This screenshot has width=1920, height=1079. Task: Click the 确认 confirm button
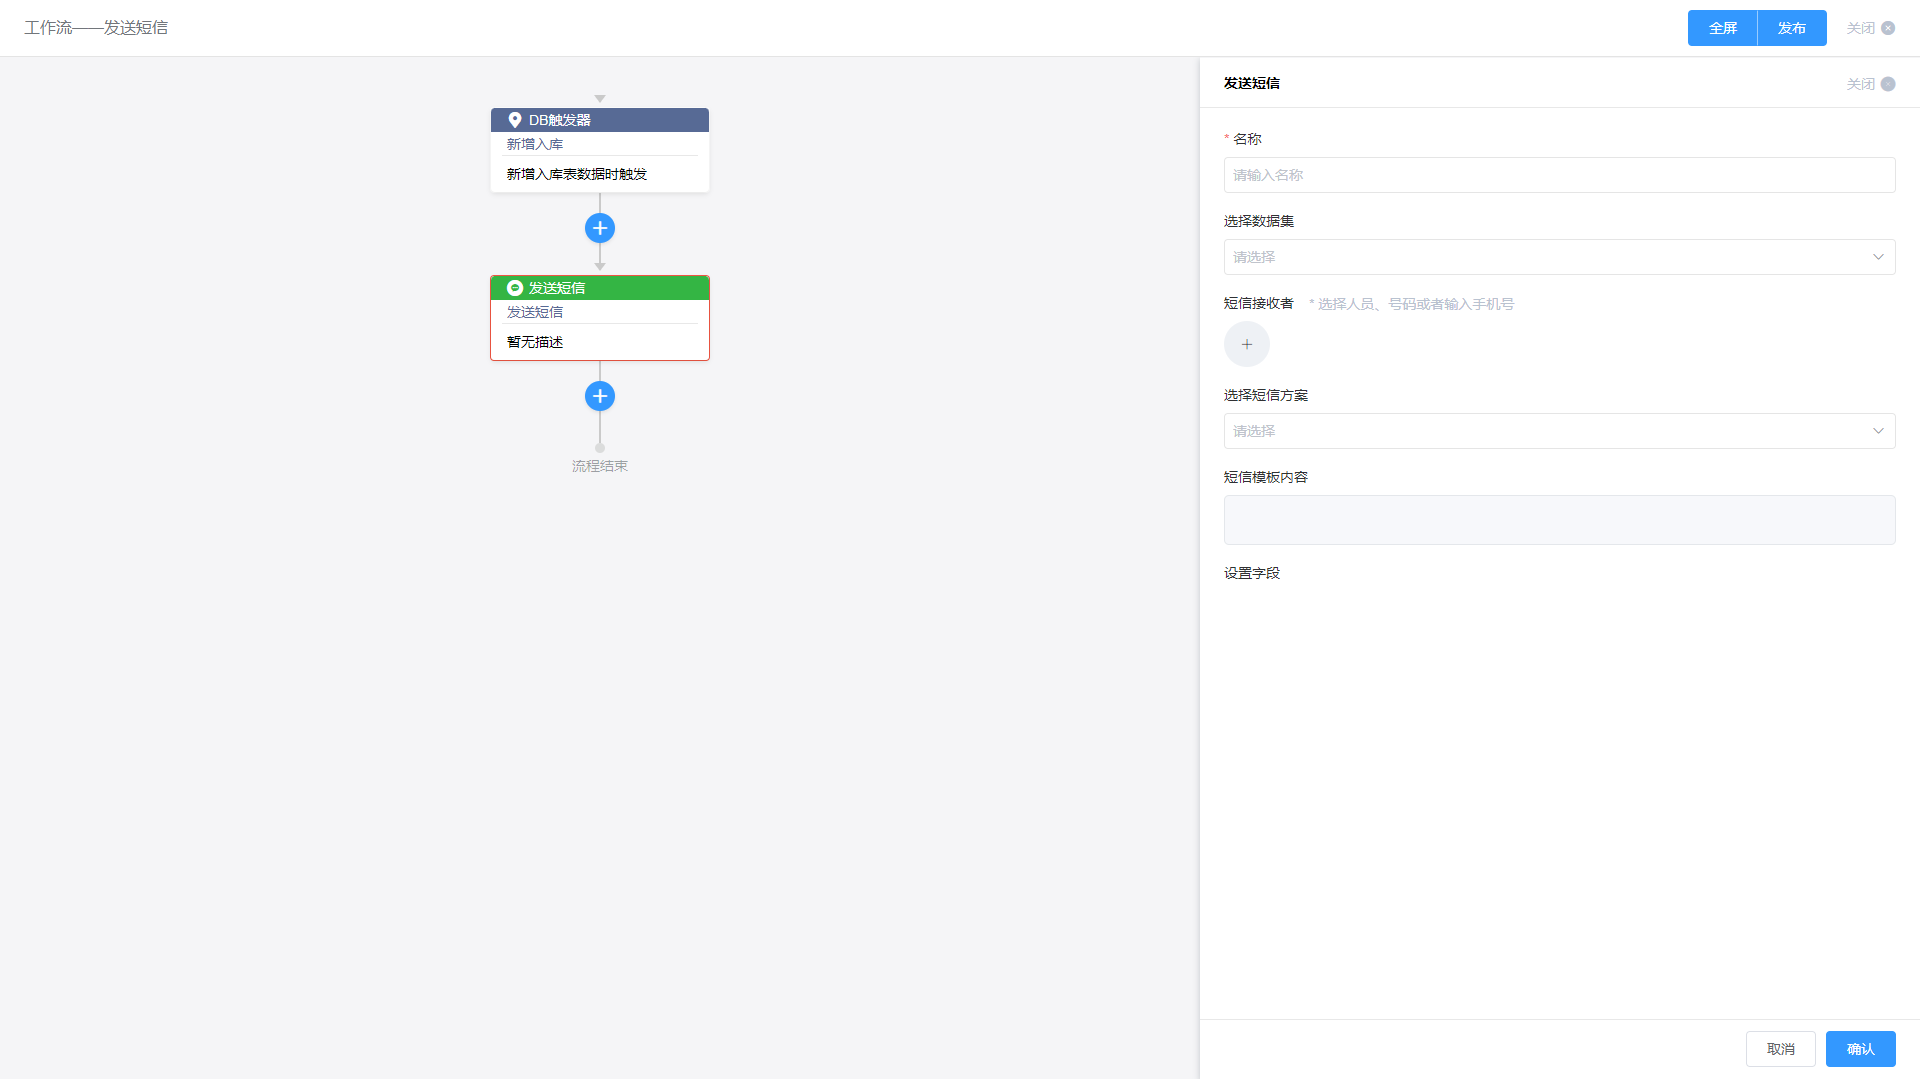(1861, 1049)
